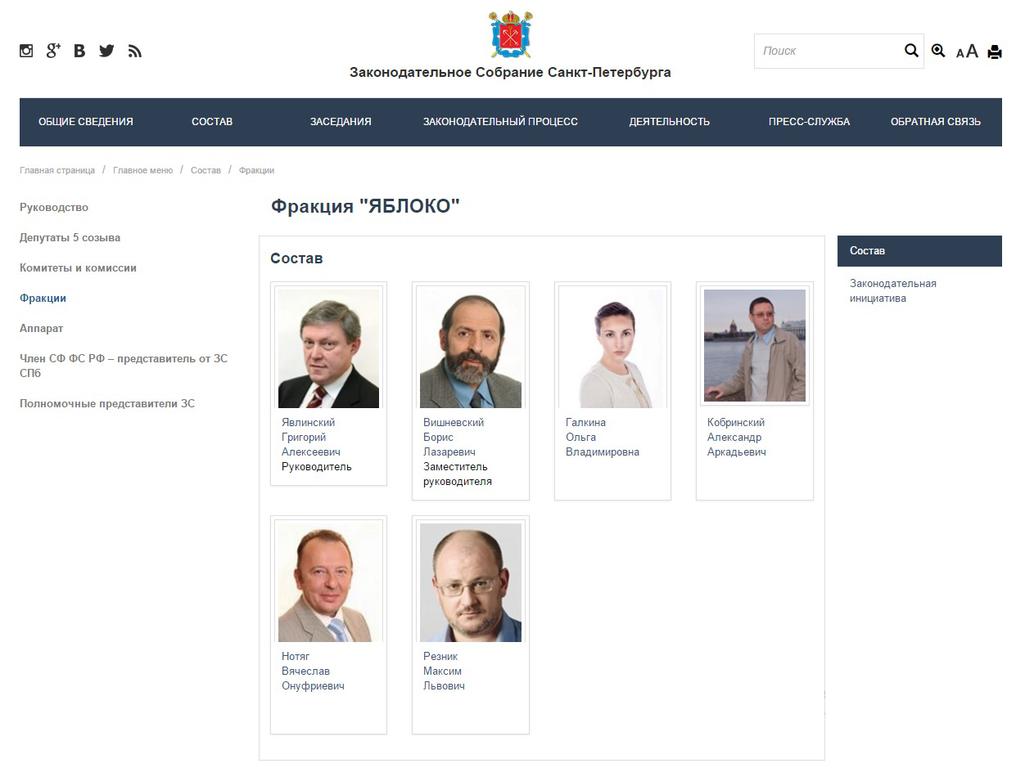Open Законодательная инициатива right panel link
This screenshot has width=1016, height=768.
tap(893, 291)
